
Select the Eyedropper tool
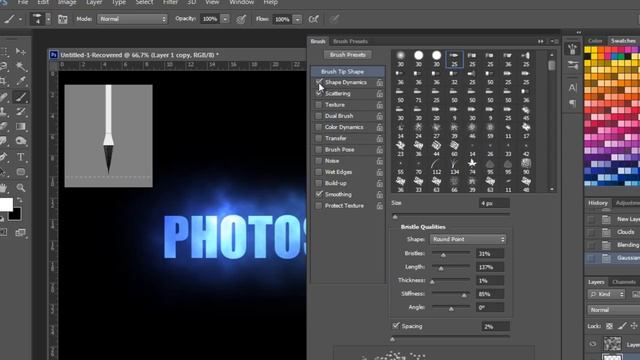point(20,81)
